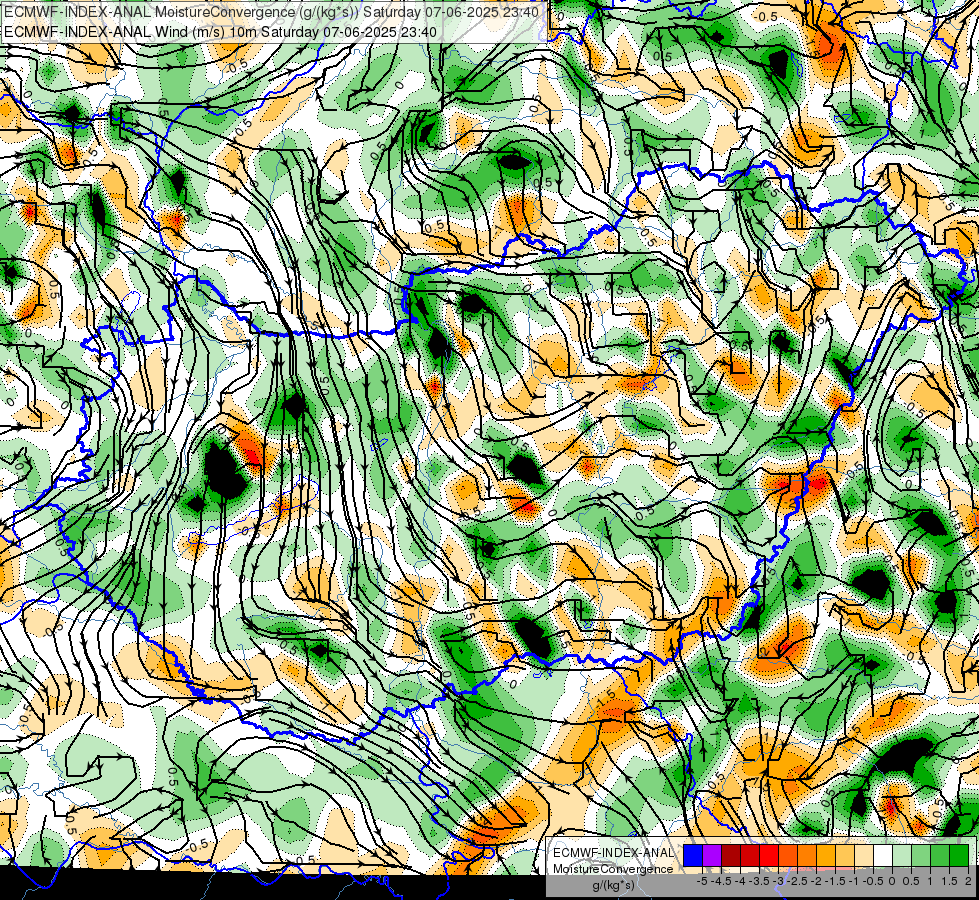Screen dimensions: 979x900
Task: Pick the darkest green swatch ending at 2
Action: pyautogui.click(x=959, y=855)
